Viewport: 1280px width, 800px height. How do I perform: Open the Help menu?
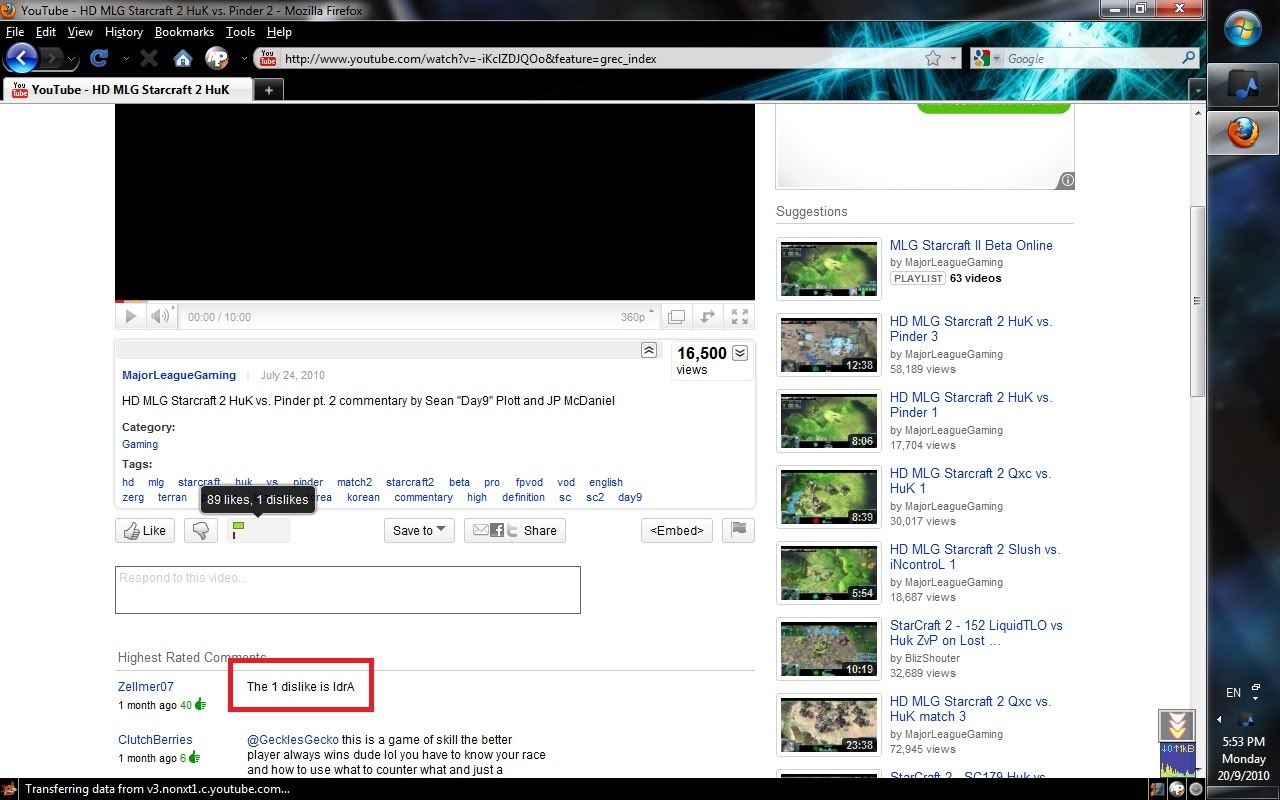point(279,32)
